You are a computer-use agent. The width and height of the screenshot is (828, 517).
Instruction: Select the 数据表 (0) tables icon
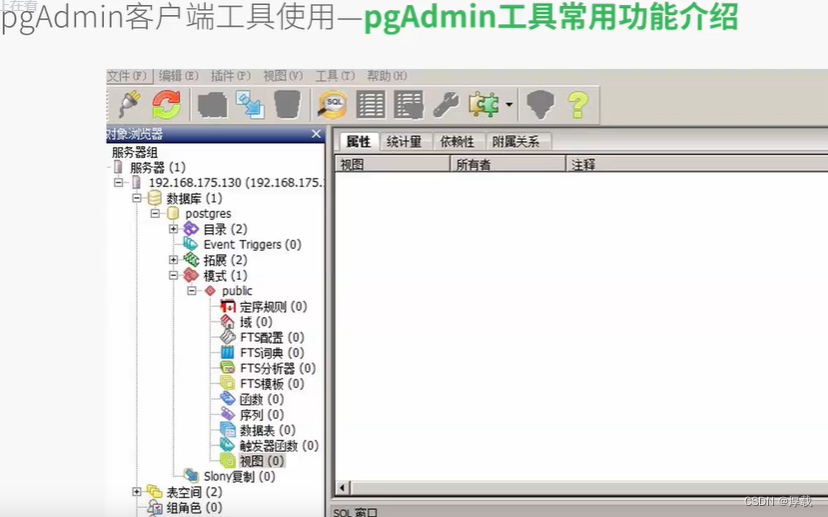tap(228, 430)
